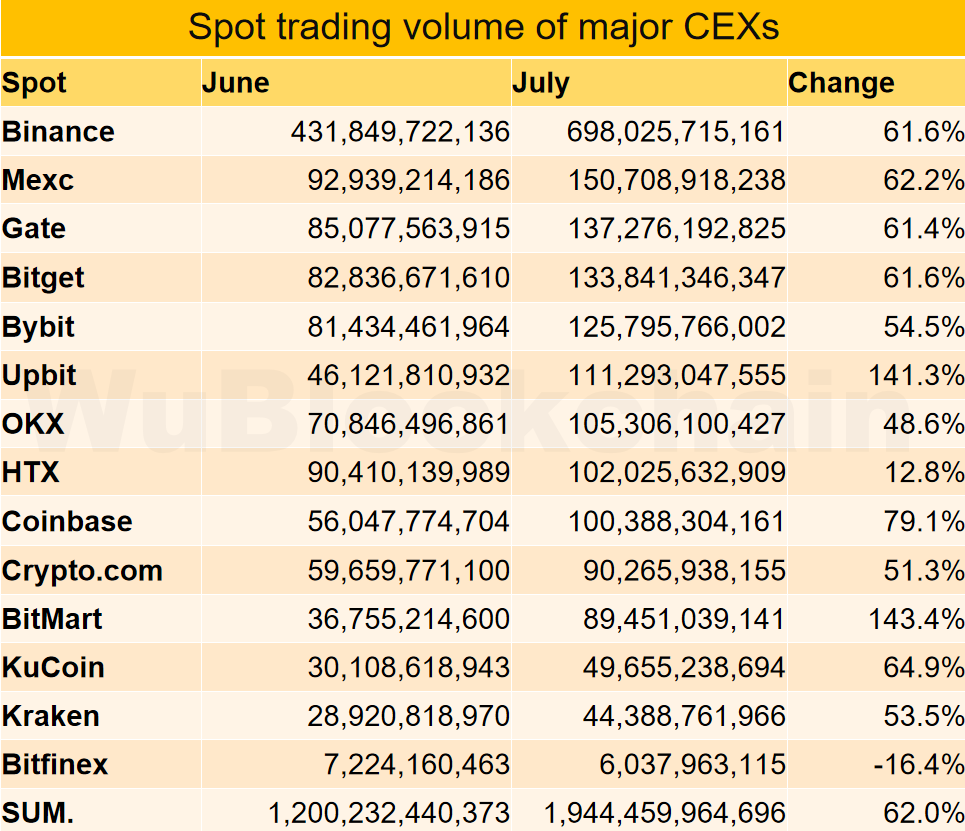Screen dimensions: 965x831
Task: Select the Mexc June volume cell
Action: (x=408, y=181)
